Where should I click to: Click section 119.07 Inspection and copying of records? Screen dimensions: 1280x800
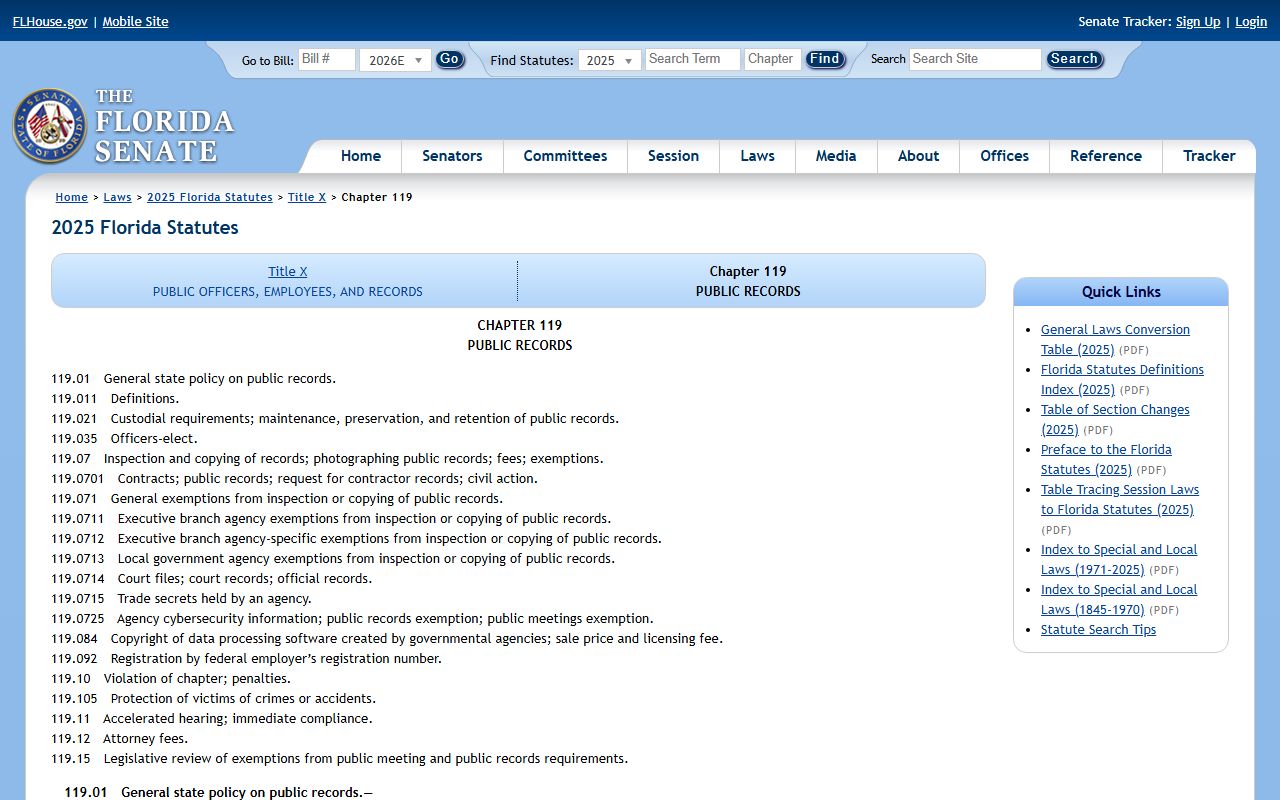[327, 458]
